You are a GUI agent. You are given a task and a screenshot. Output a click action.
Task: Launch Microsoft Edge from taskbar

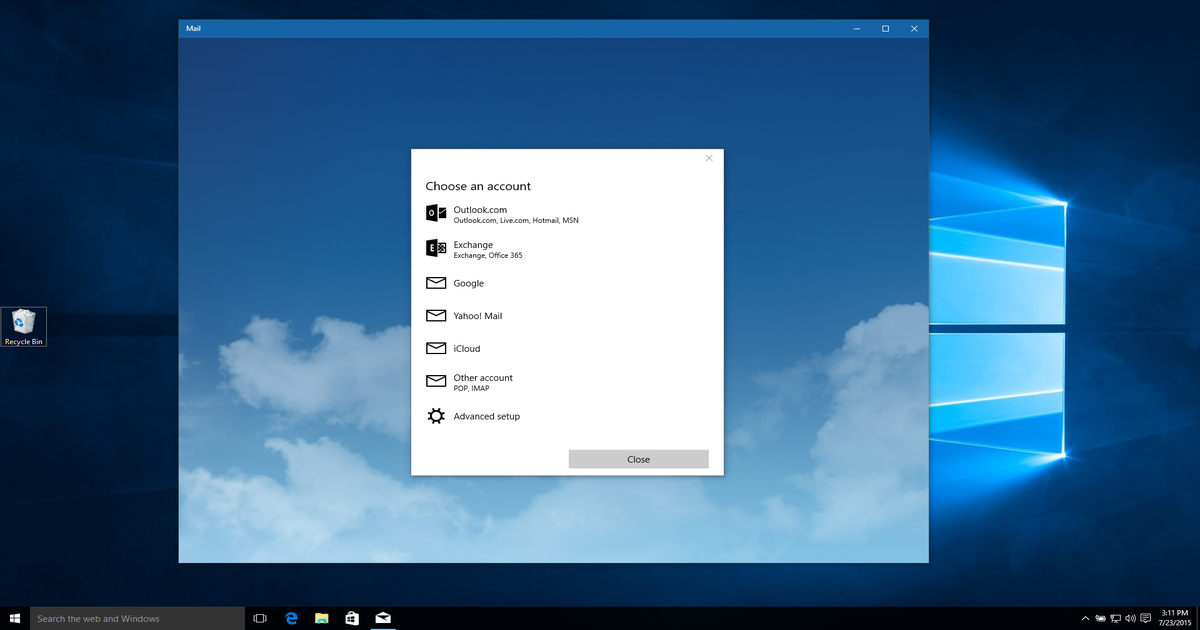[x=291, y=618]
